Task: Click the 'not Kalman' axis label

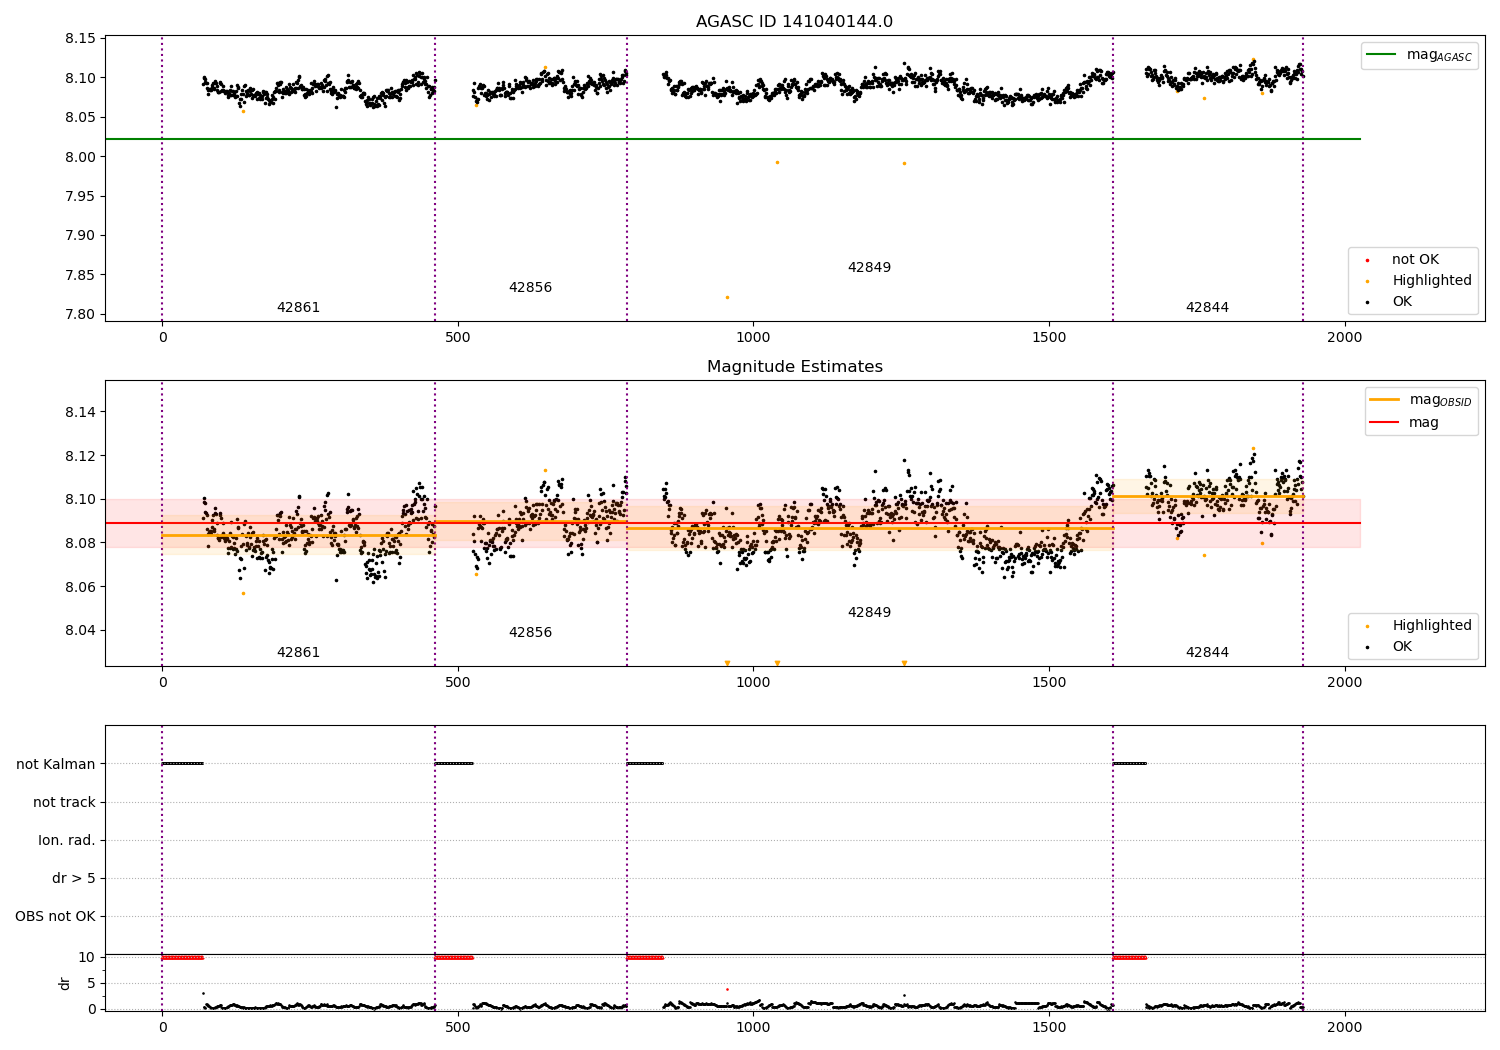Action: (56, 765)
